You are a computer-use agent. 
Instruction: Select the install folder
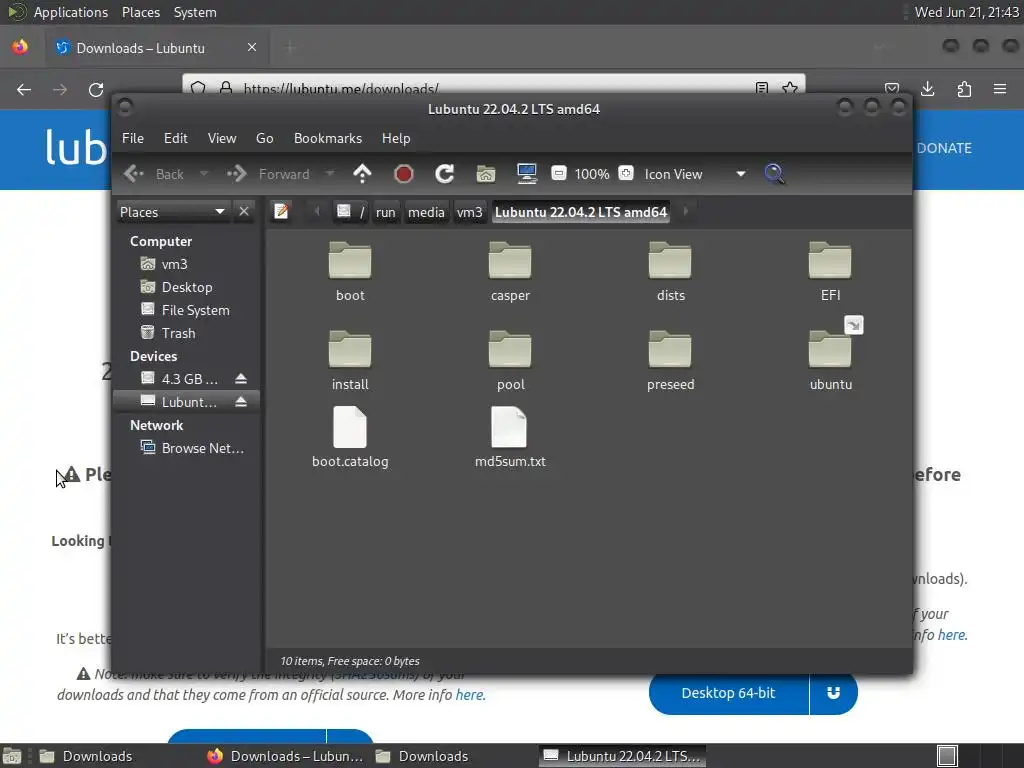tap(350, 360)
